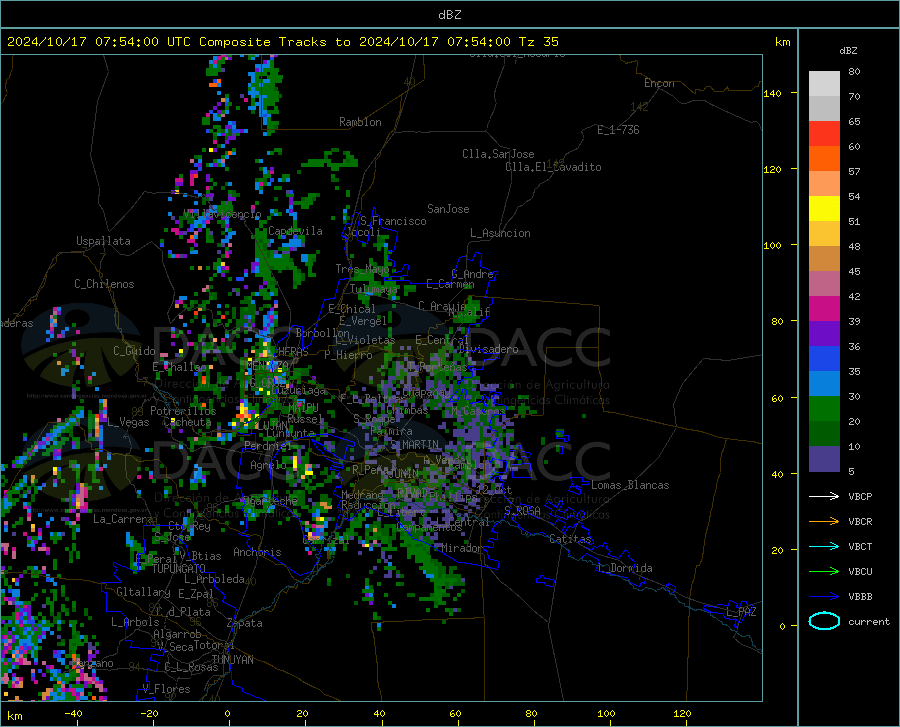Screen dimensions: 900x727
Task: Click the L_Dormida place label
Action: 624,568
